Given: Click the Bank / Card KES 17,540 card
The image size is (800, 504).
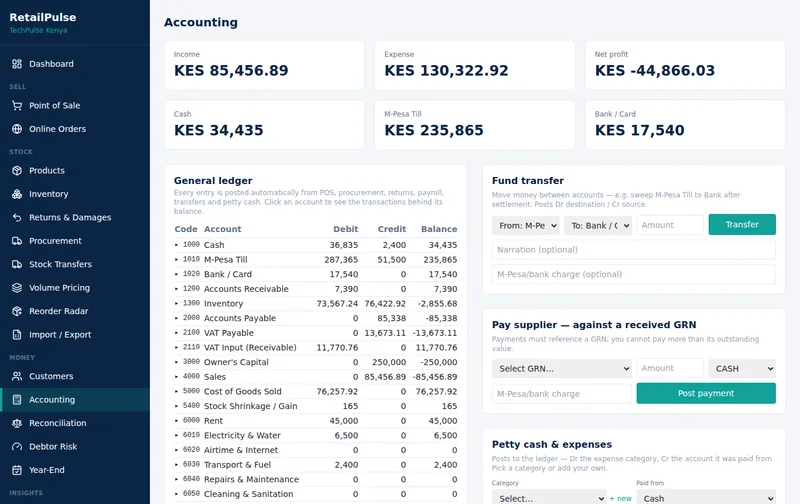Looking at the screenshot, I should 685,125.
